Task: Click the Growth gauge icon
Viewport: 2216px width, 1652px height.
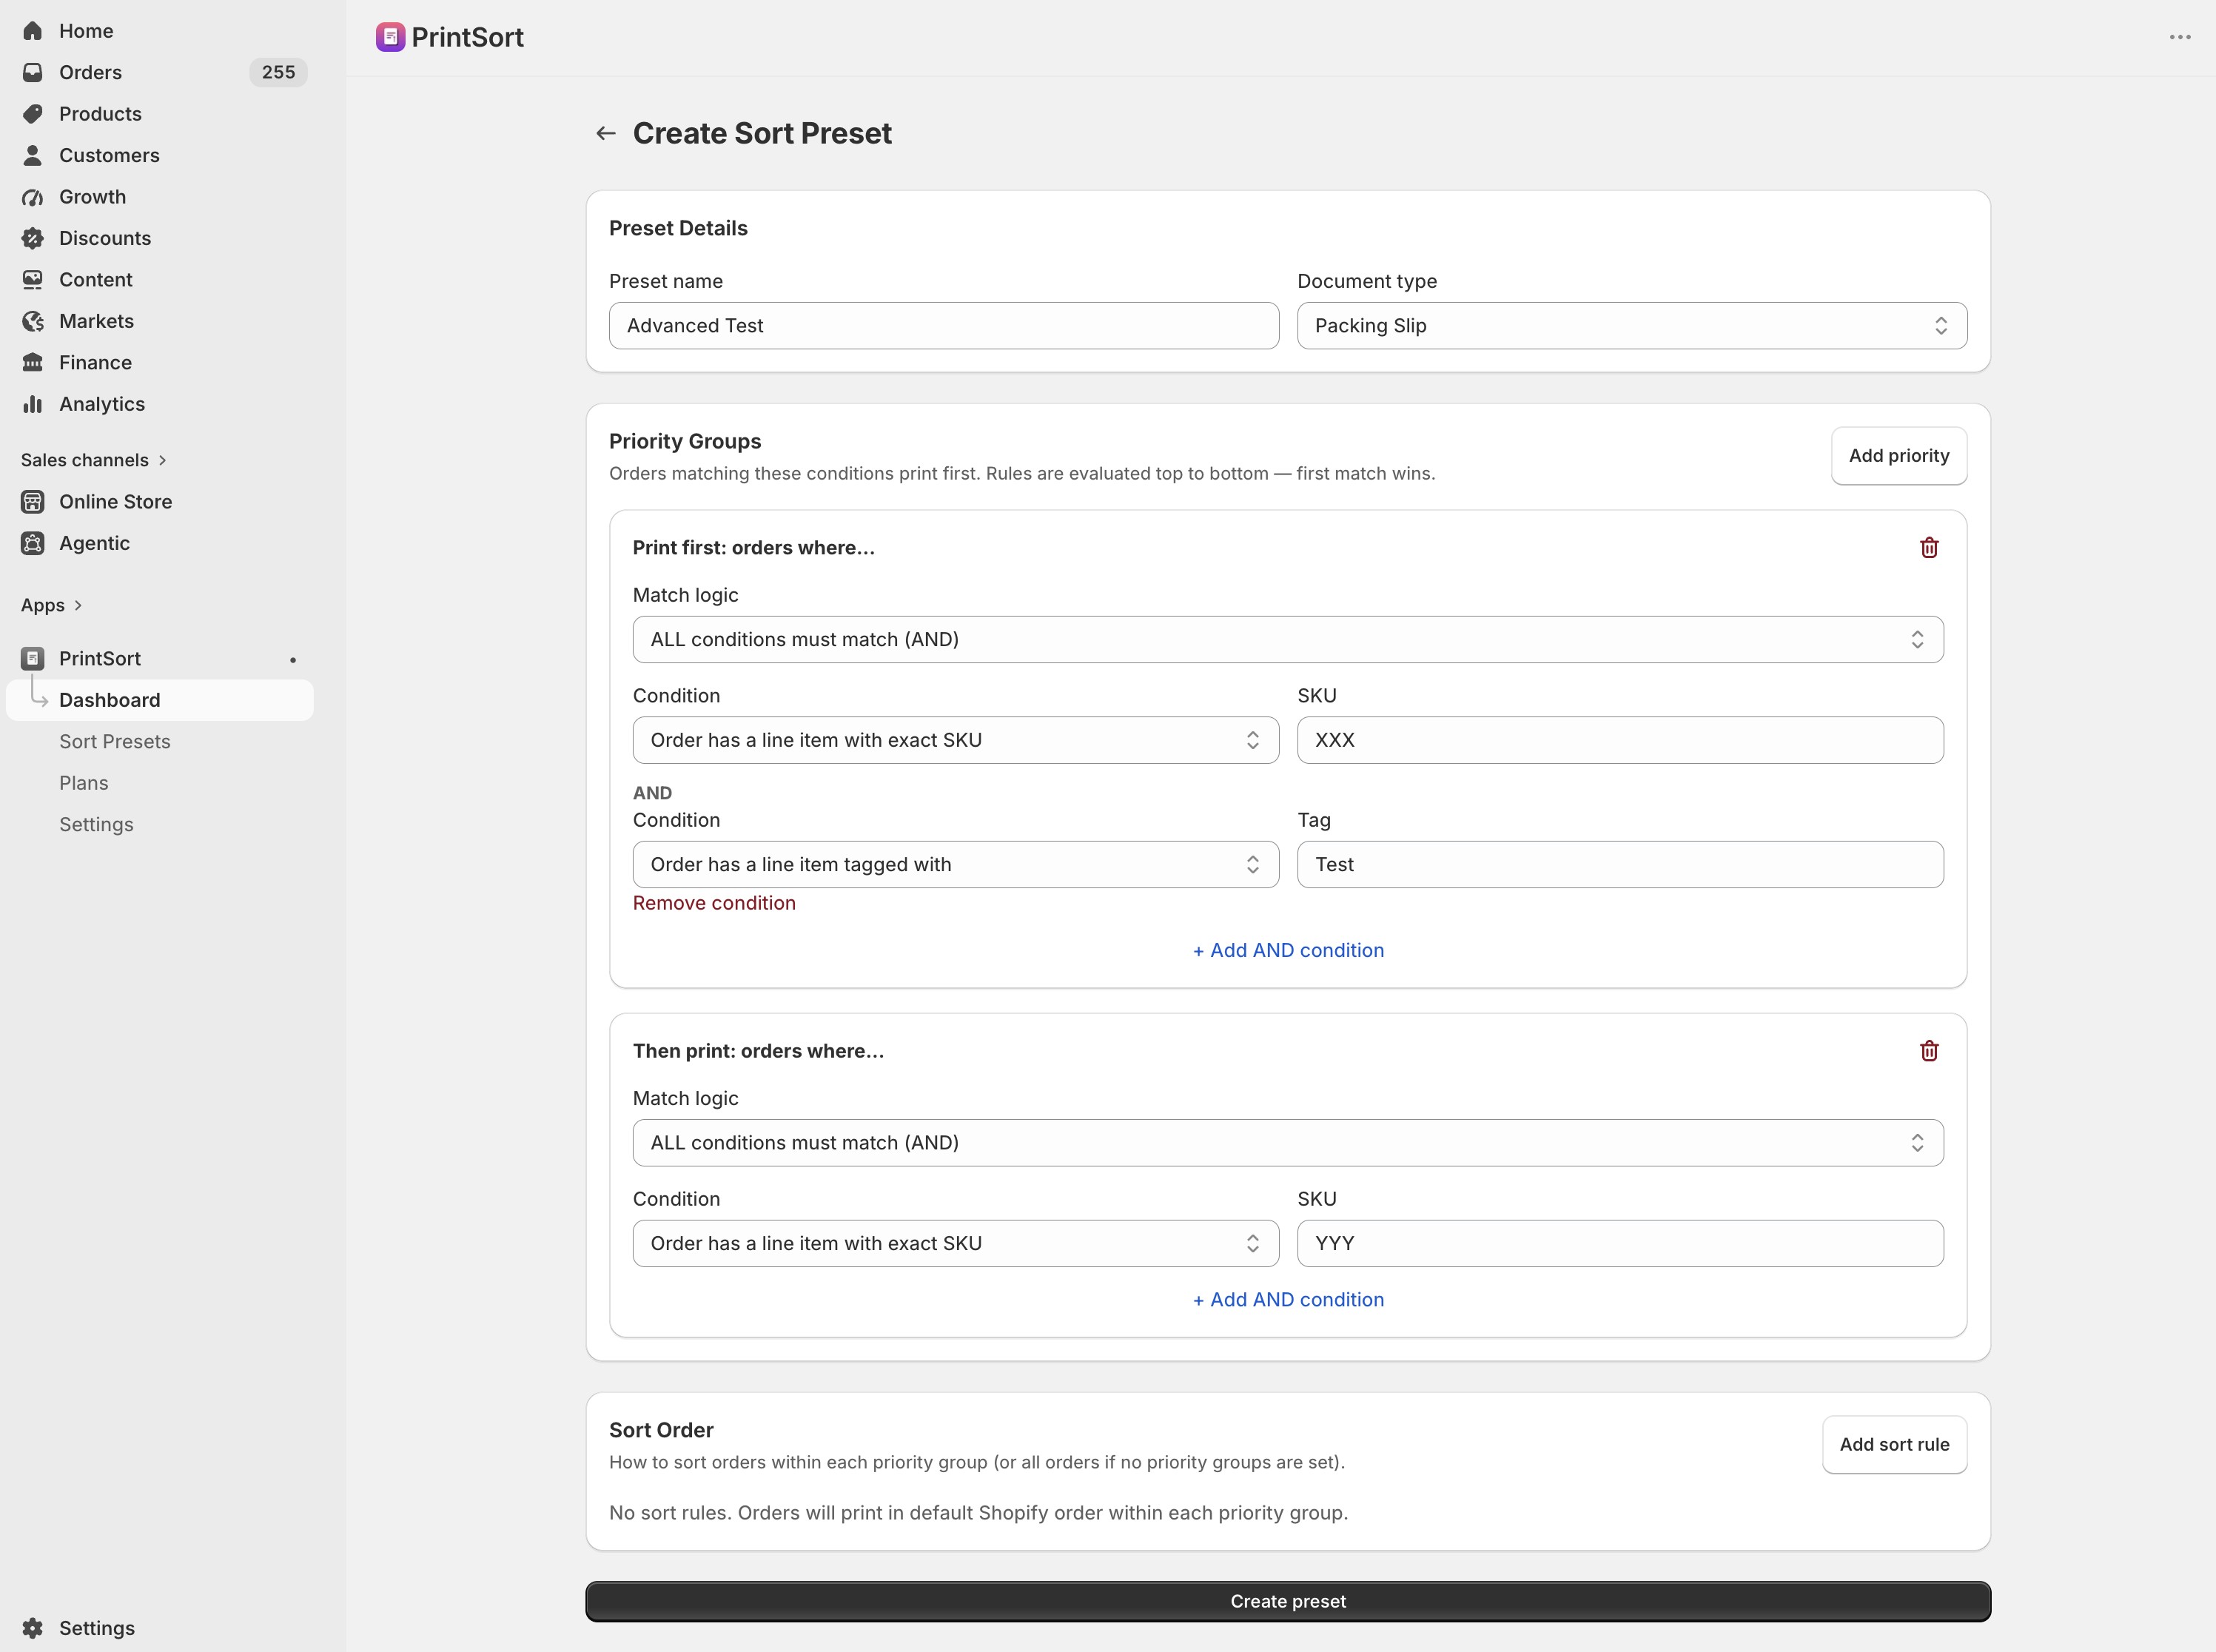Action: (x=33, y=197)
